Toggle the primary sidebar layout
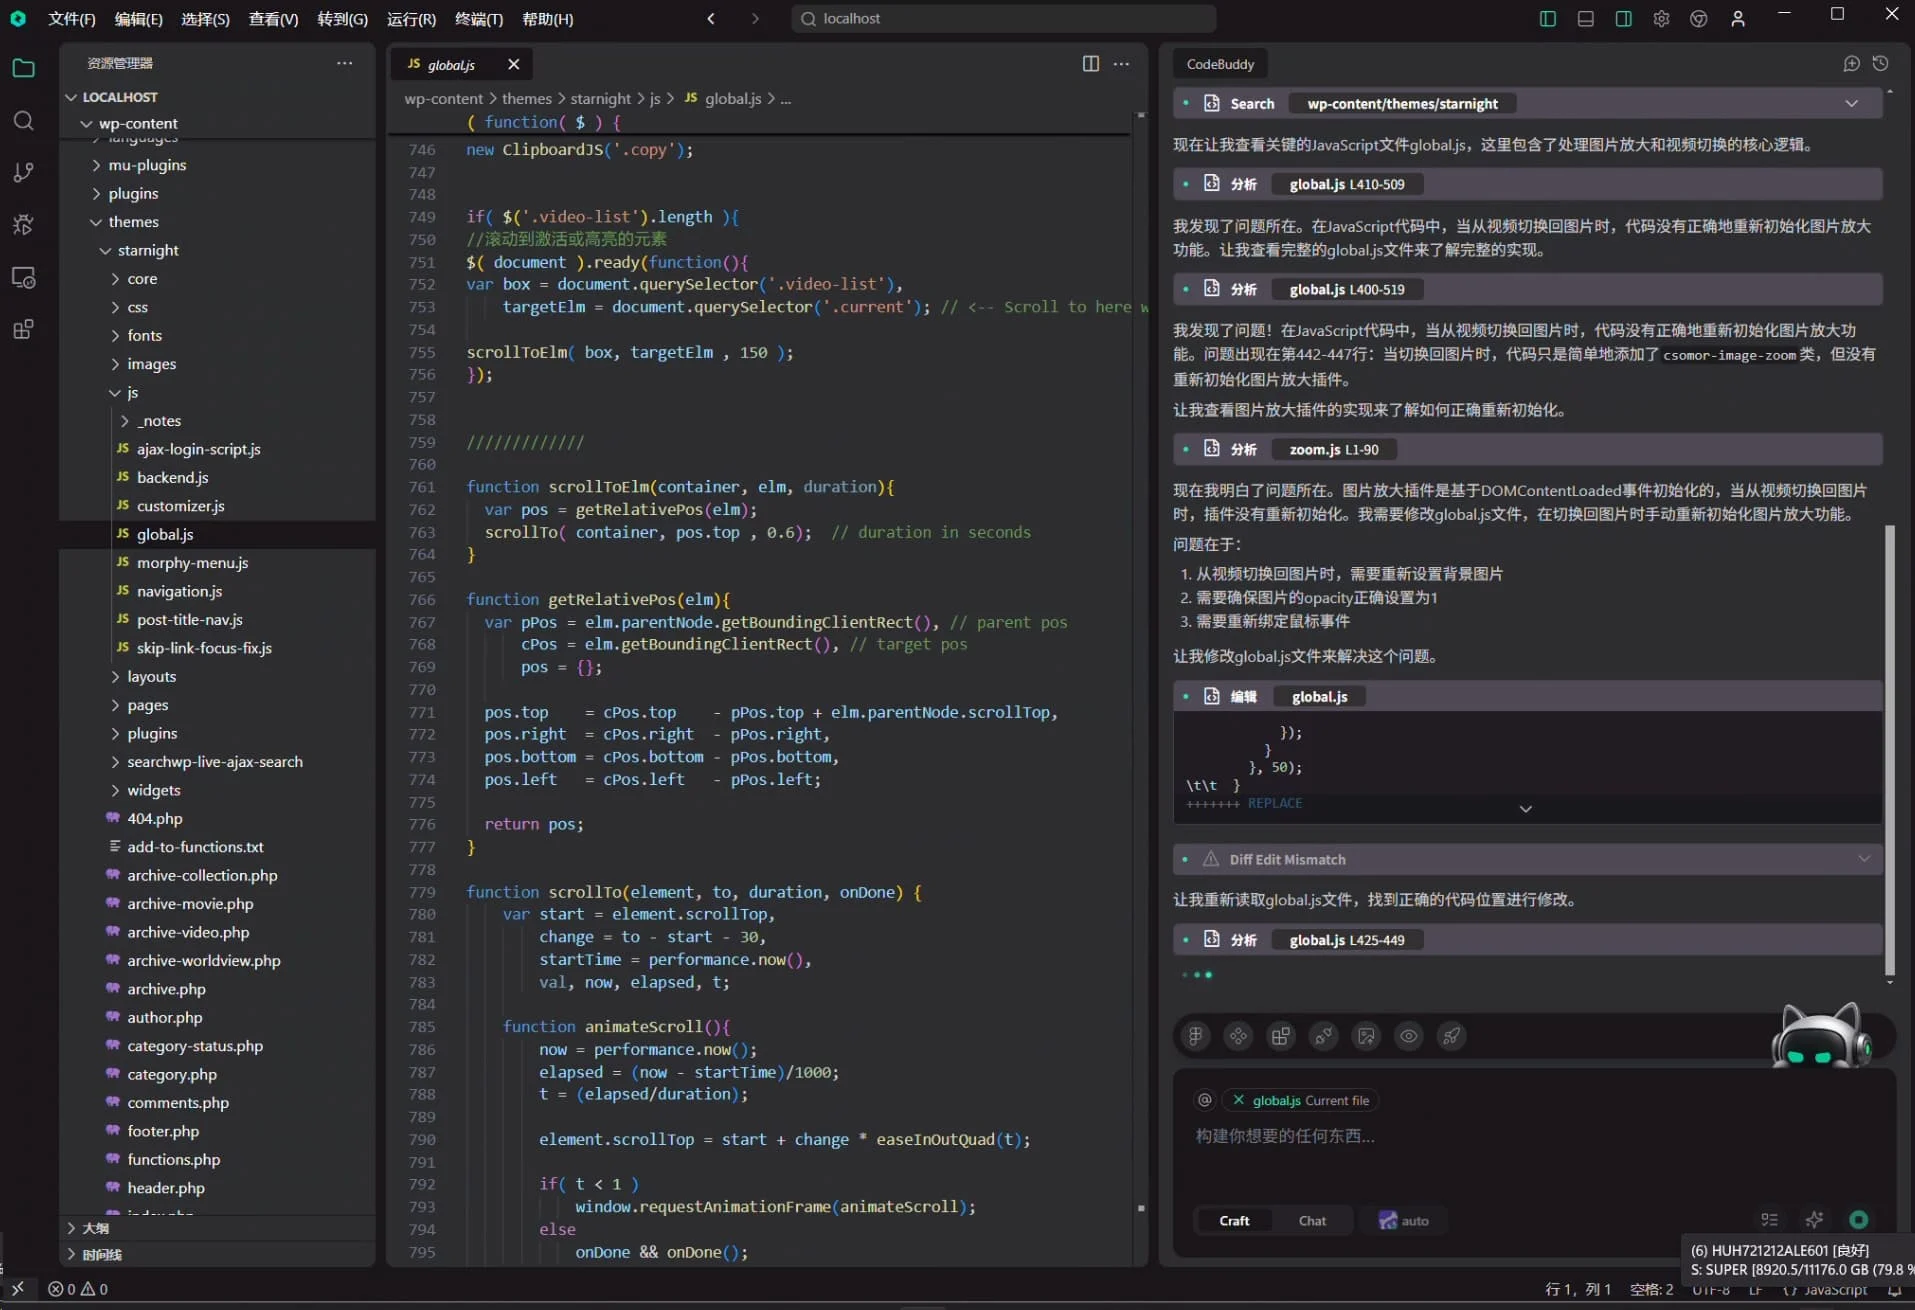Screen dimensions: 1915x1310 (x=1547, y=18)
